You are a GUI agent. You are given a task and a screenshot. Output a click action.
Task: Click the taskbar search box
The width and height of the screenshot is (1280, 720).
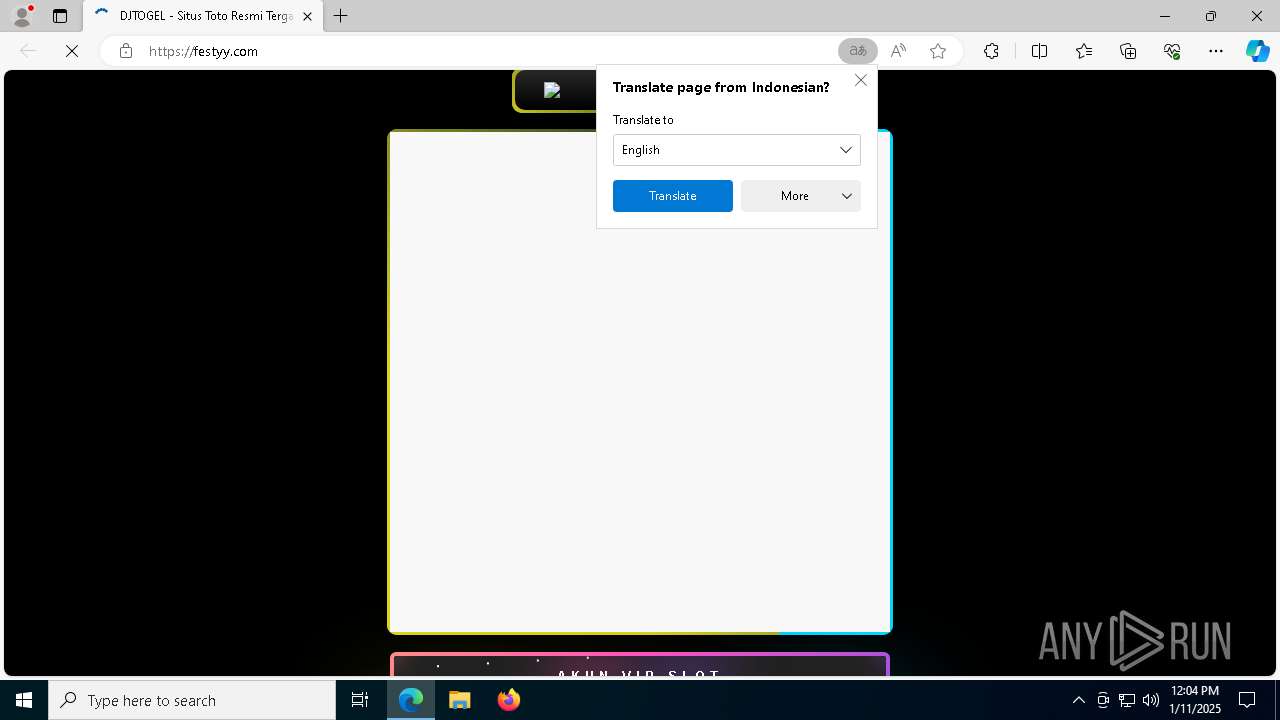point(192,700)
